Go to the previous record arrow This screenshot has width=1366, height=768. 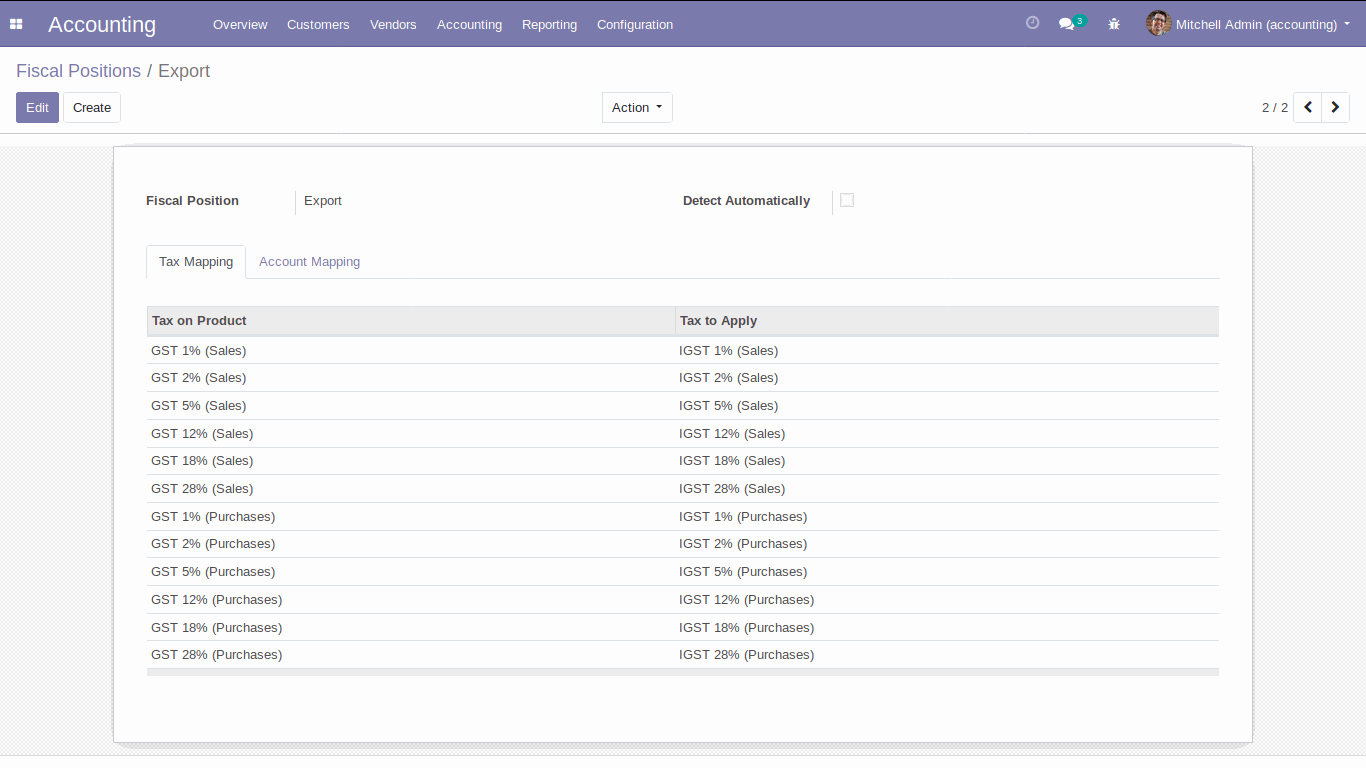(x=1308, y=107)
